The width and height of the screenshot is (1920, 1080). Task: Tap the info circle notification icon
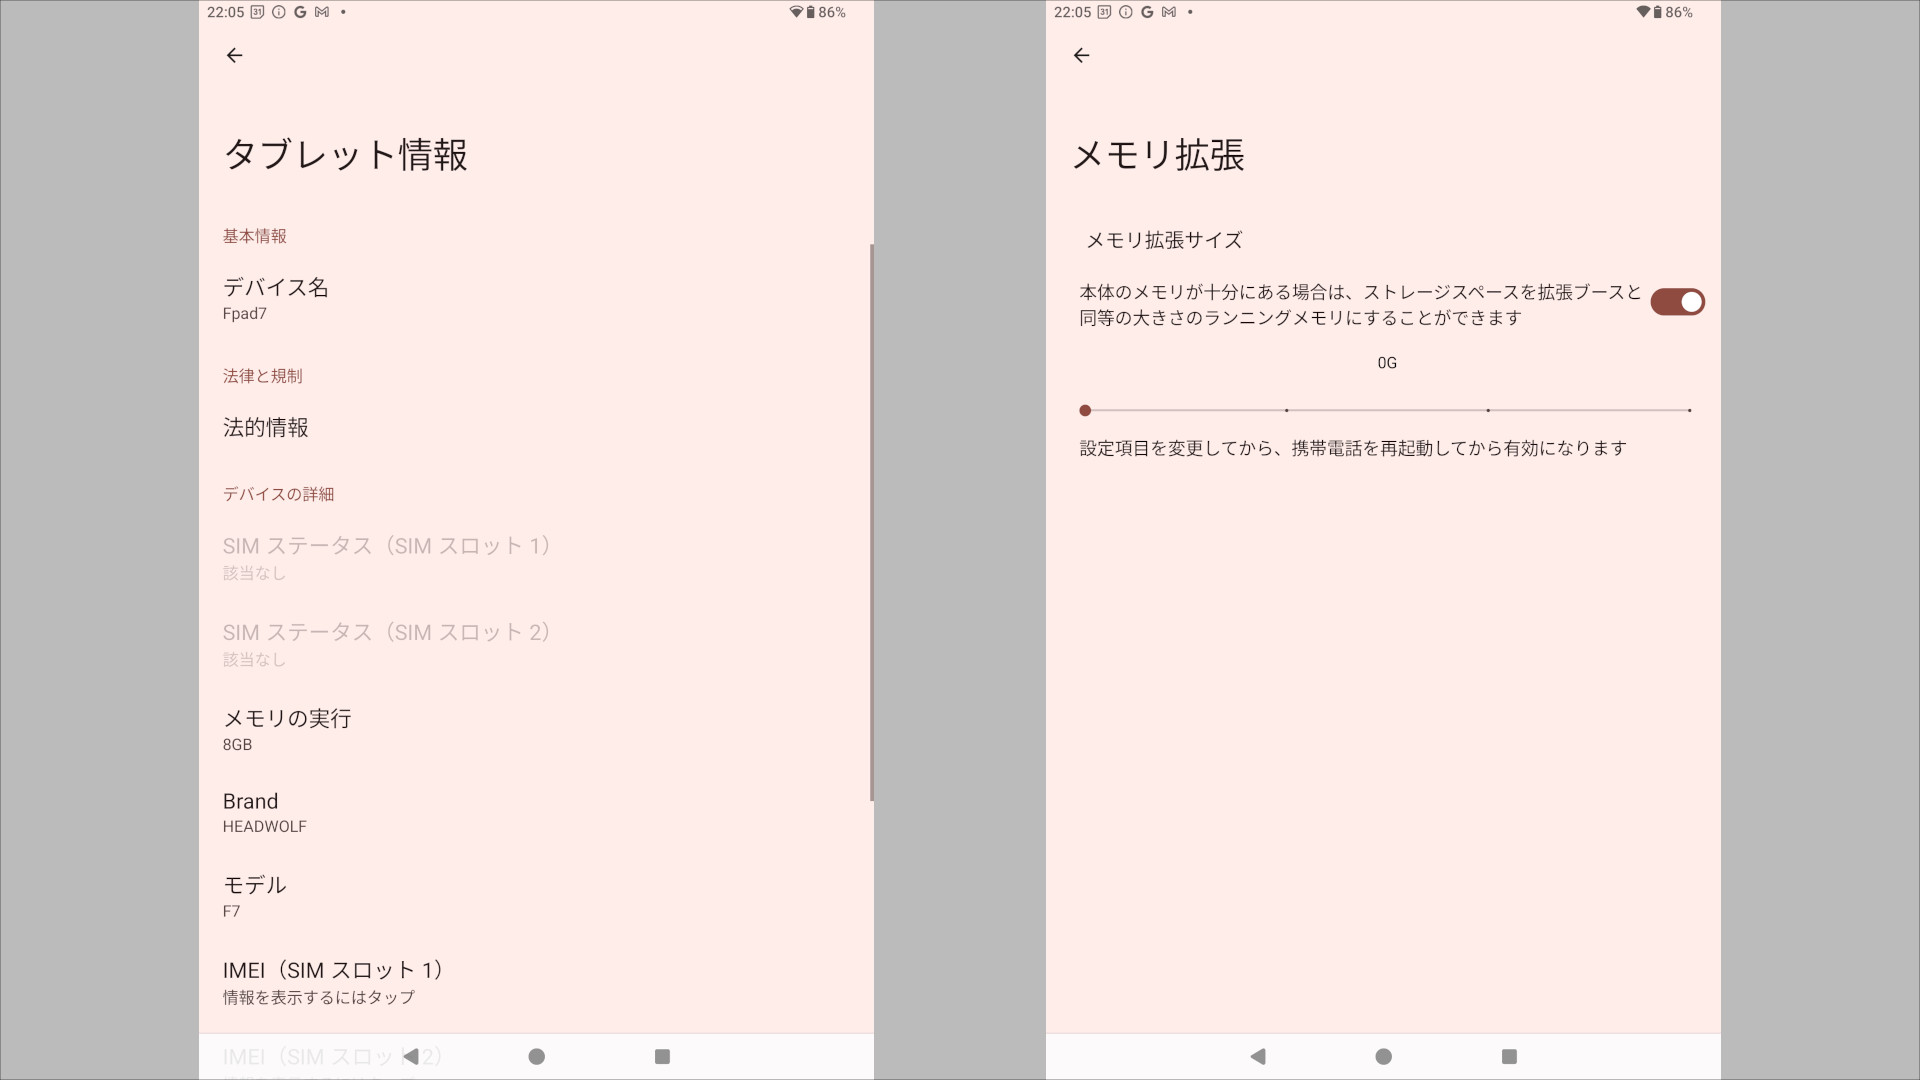tap(278, 12)
